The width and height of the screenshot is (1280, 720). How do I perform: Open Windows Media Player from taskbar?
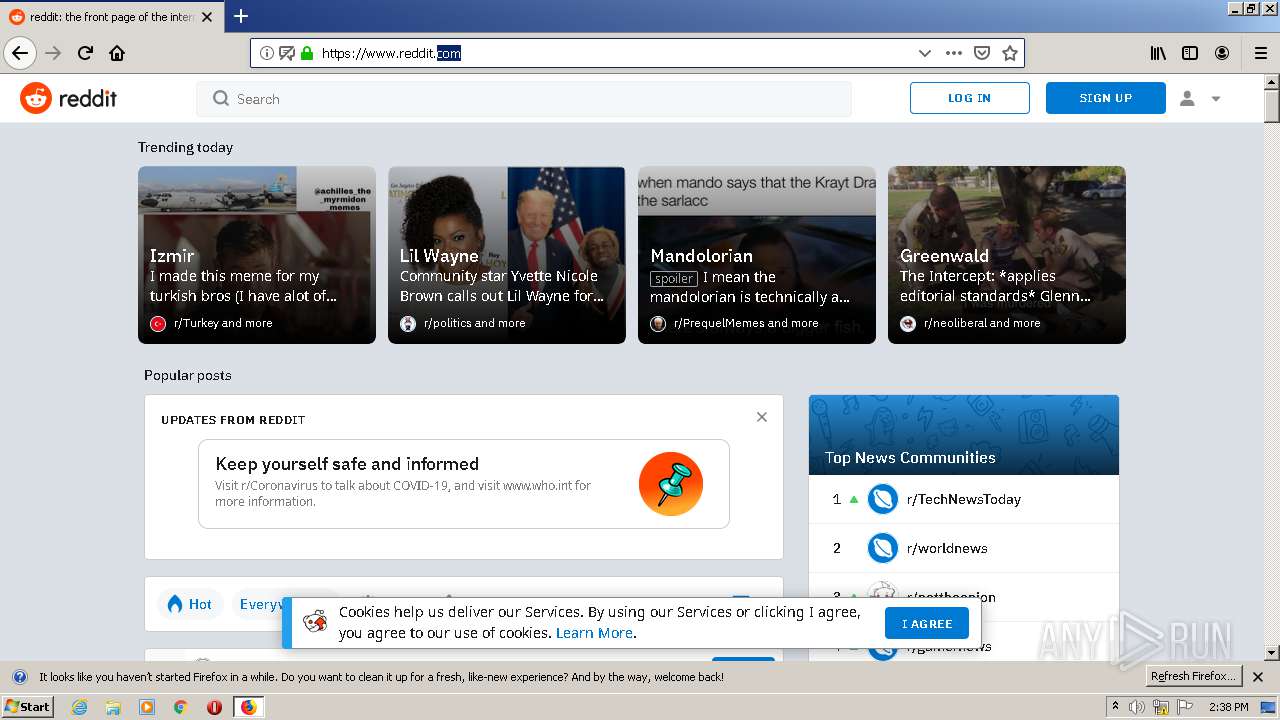click(147, 707)
